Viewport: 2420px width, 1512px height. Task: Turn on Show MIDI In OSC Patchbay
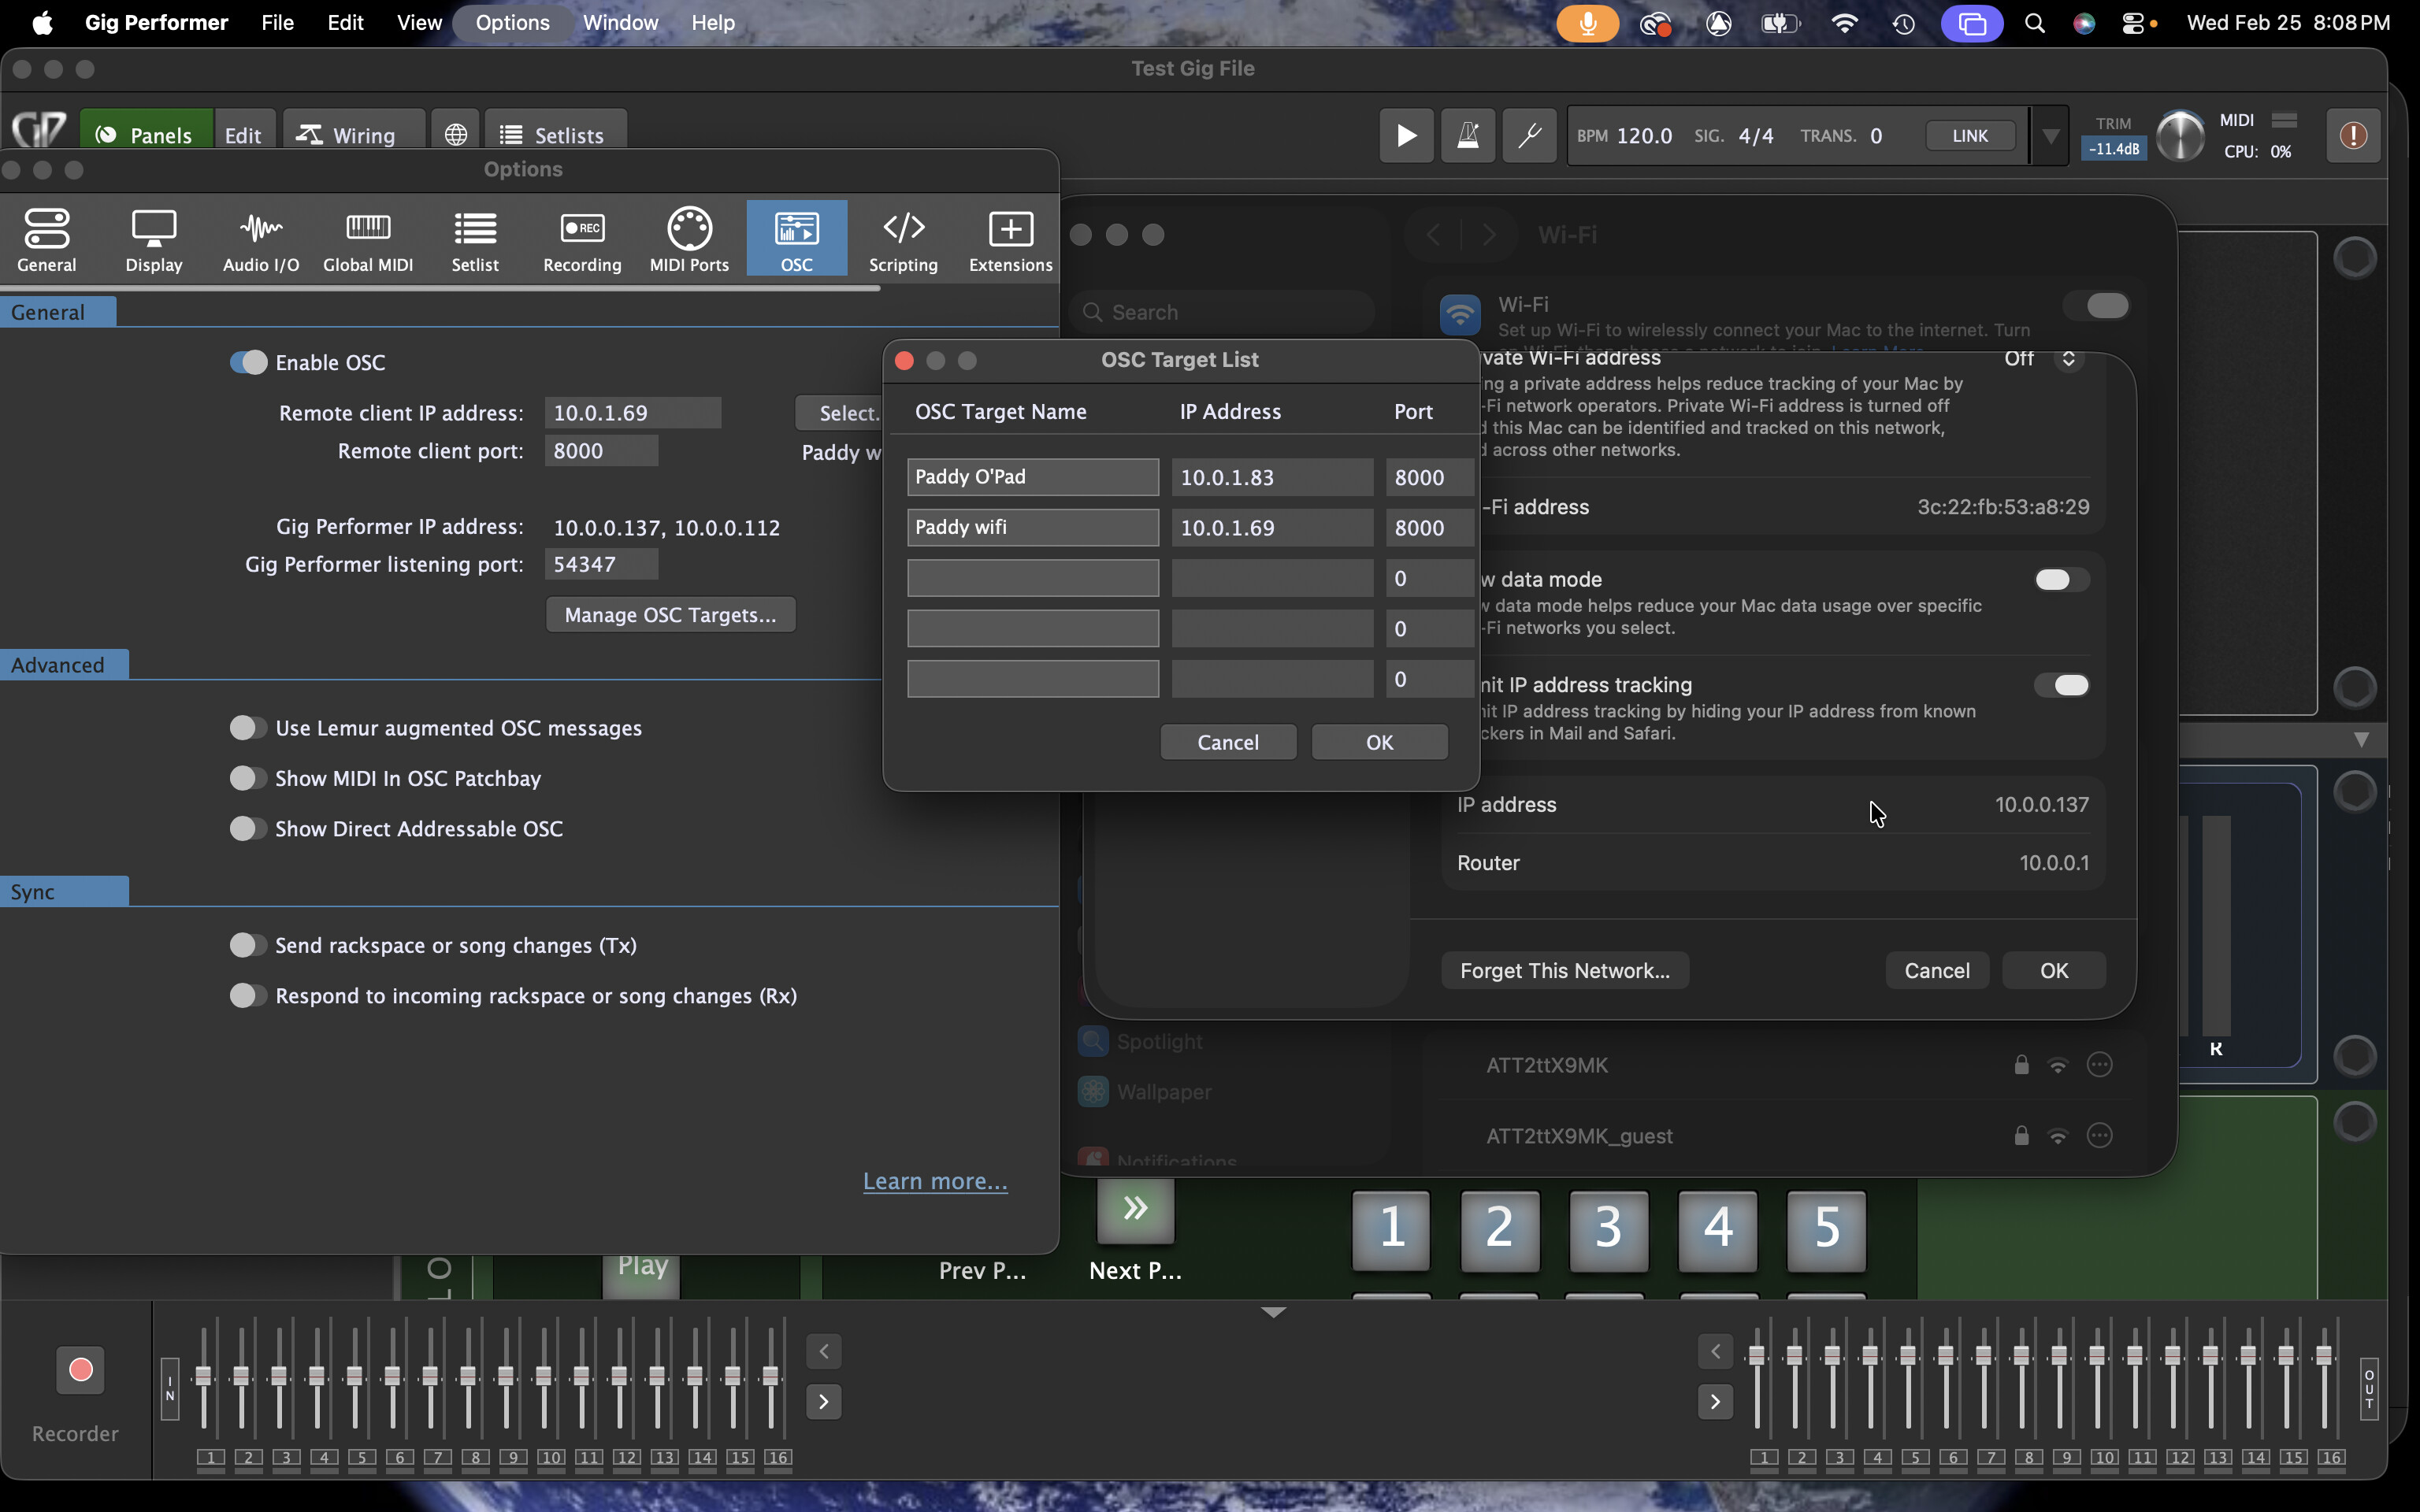pos(248,778)
